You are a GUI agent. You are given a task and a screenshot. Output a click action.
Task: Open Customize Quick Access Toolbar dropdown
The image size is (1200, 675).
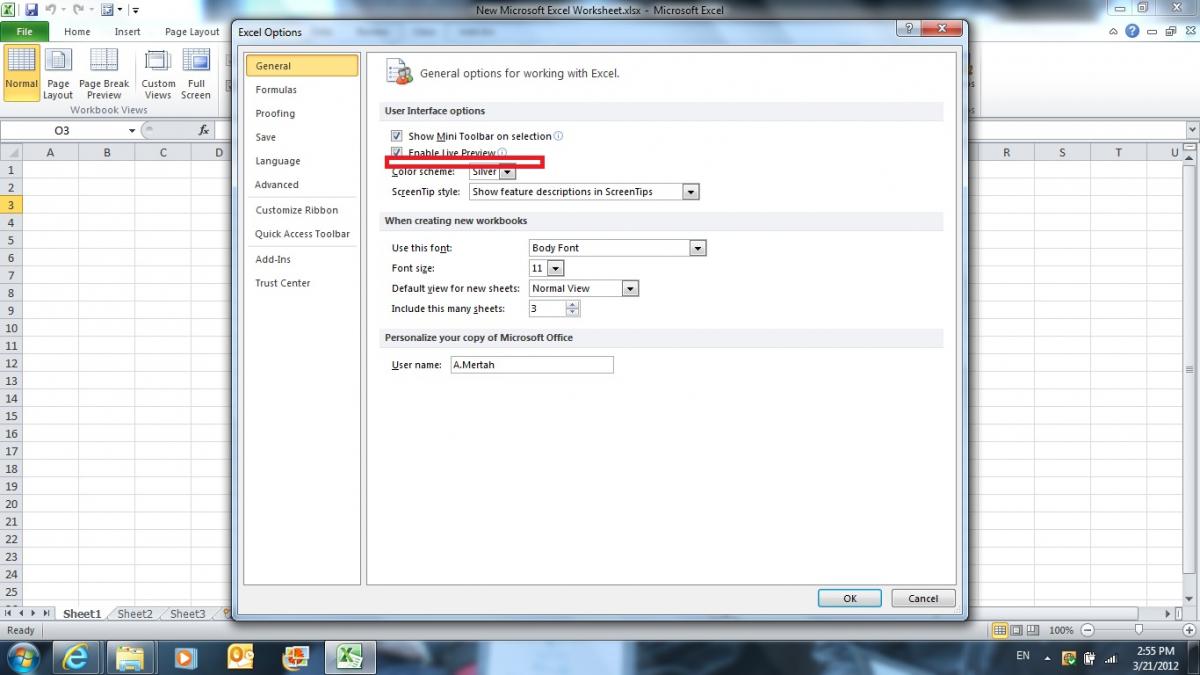point(135,10)
